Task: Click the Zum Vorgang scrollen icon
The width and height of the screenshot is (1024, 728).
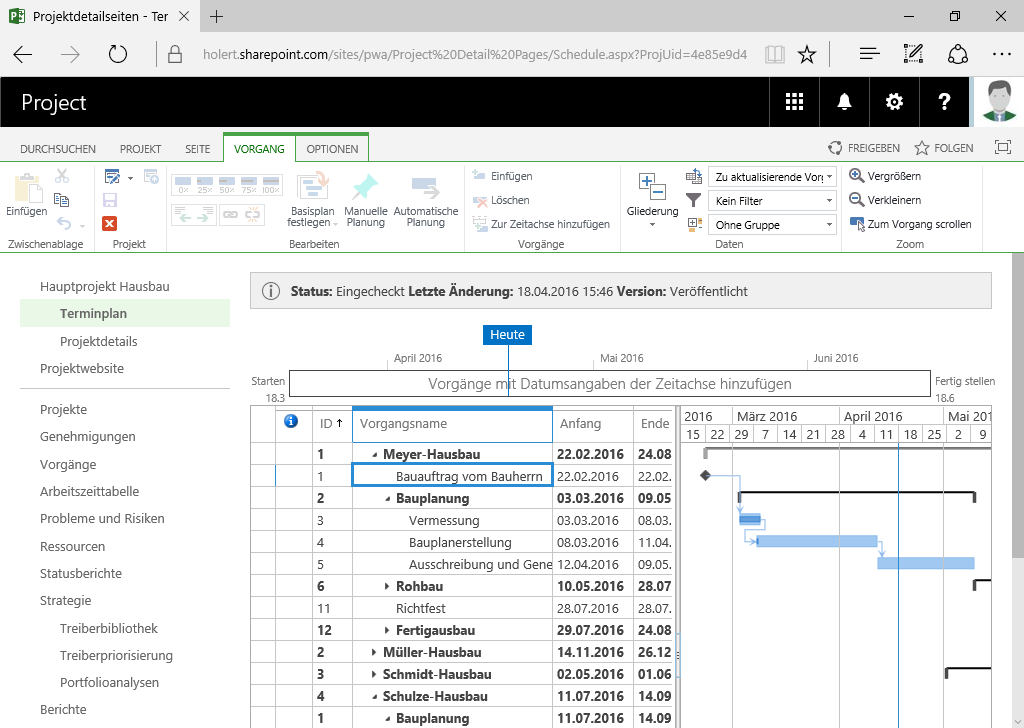Action: click(857, 224)
